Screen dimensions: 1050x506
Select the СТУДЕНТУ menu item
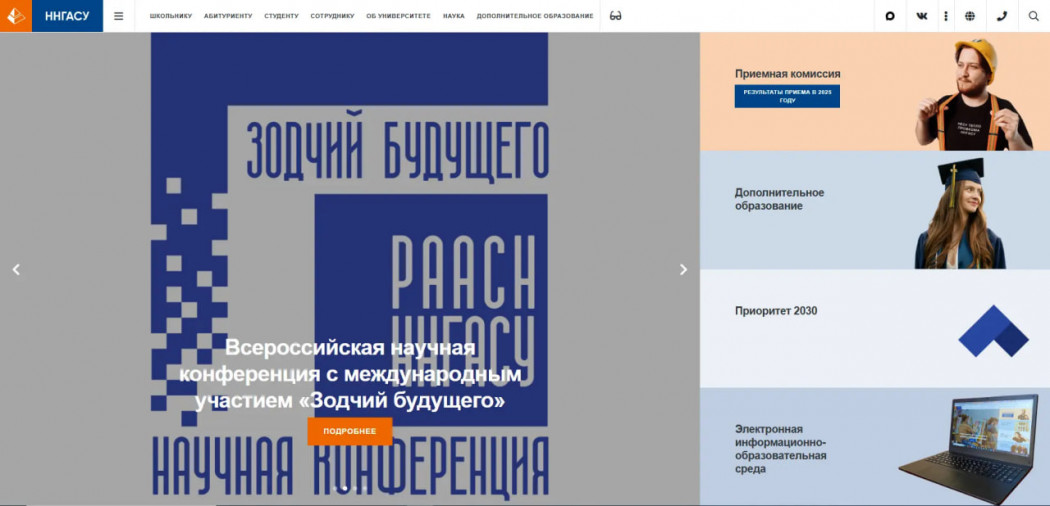point(281,16)
